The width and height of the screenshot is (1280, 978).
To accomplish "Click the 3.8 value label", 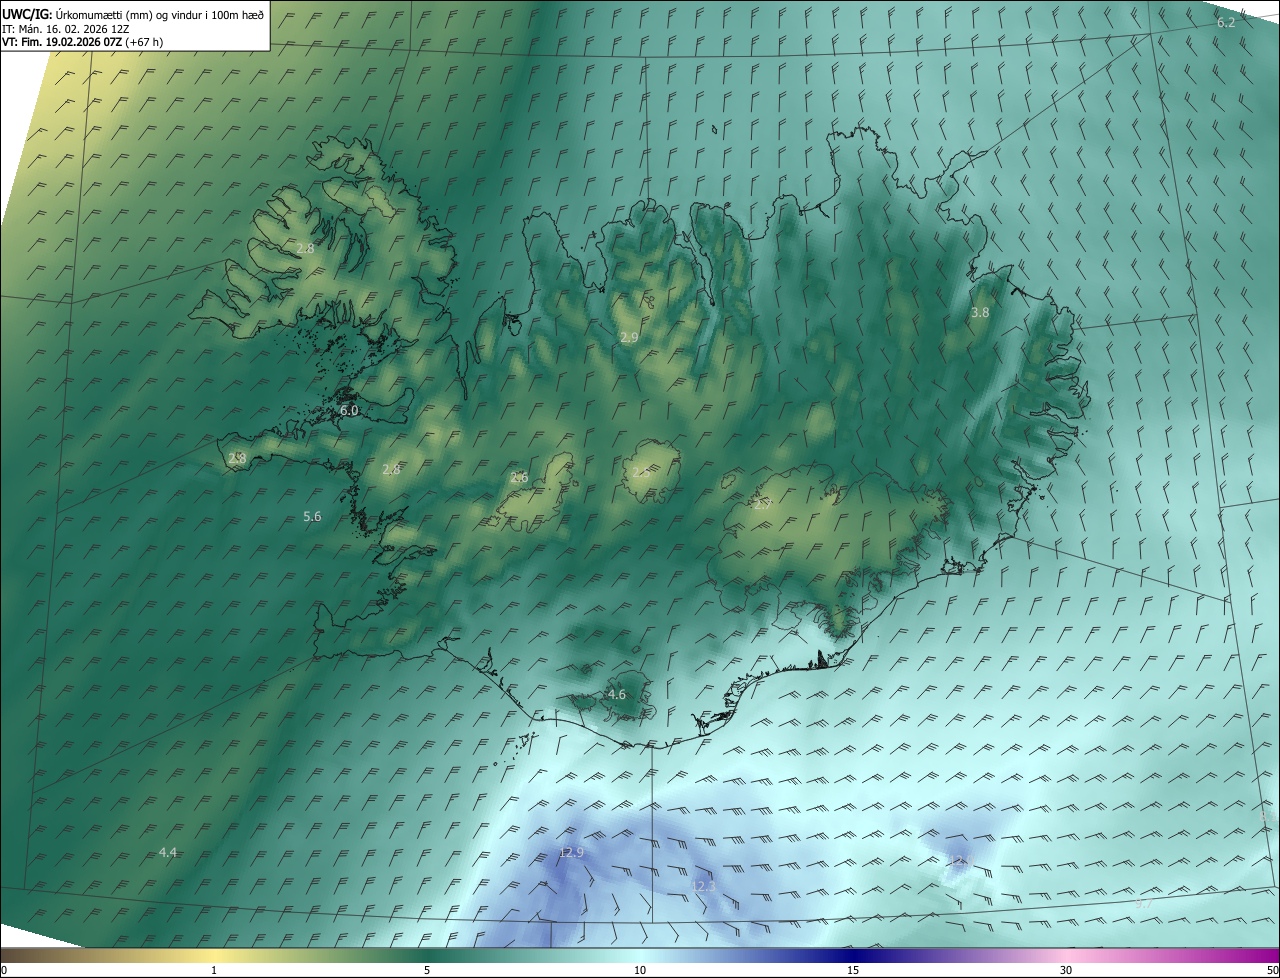I will [980, 312].
